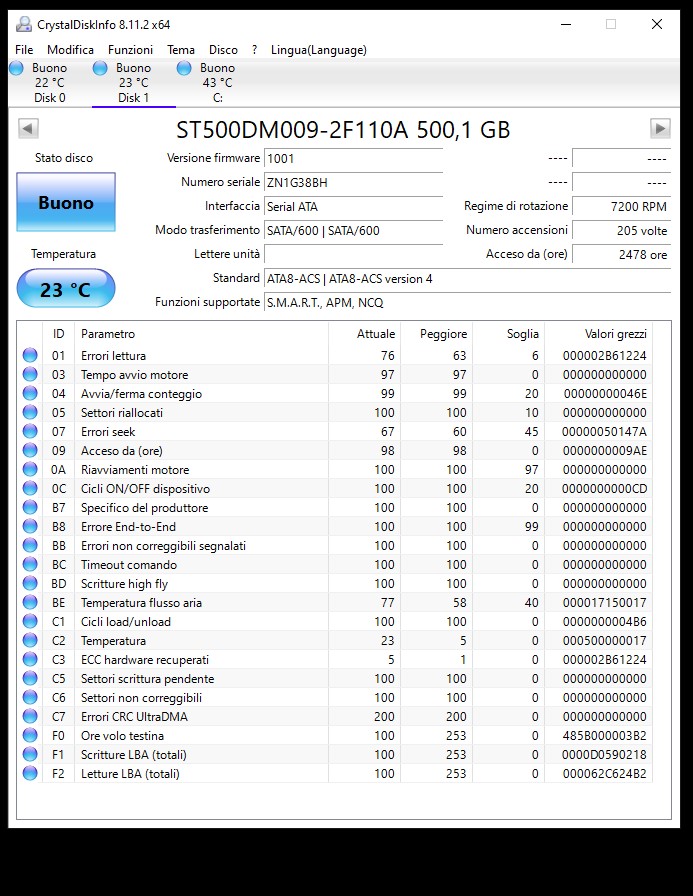
Task: Open the Funzioni menu
Action: [x=130, y=50]
